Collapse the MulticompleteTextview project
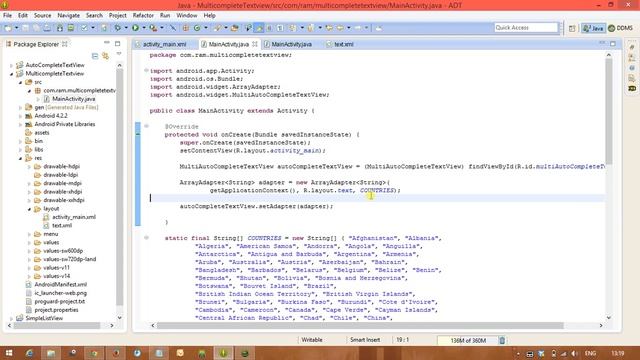 [11, 74]
